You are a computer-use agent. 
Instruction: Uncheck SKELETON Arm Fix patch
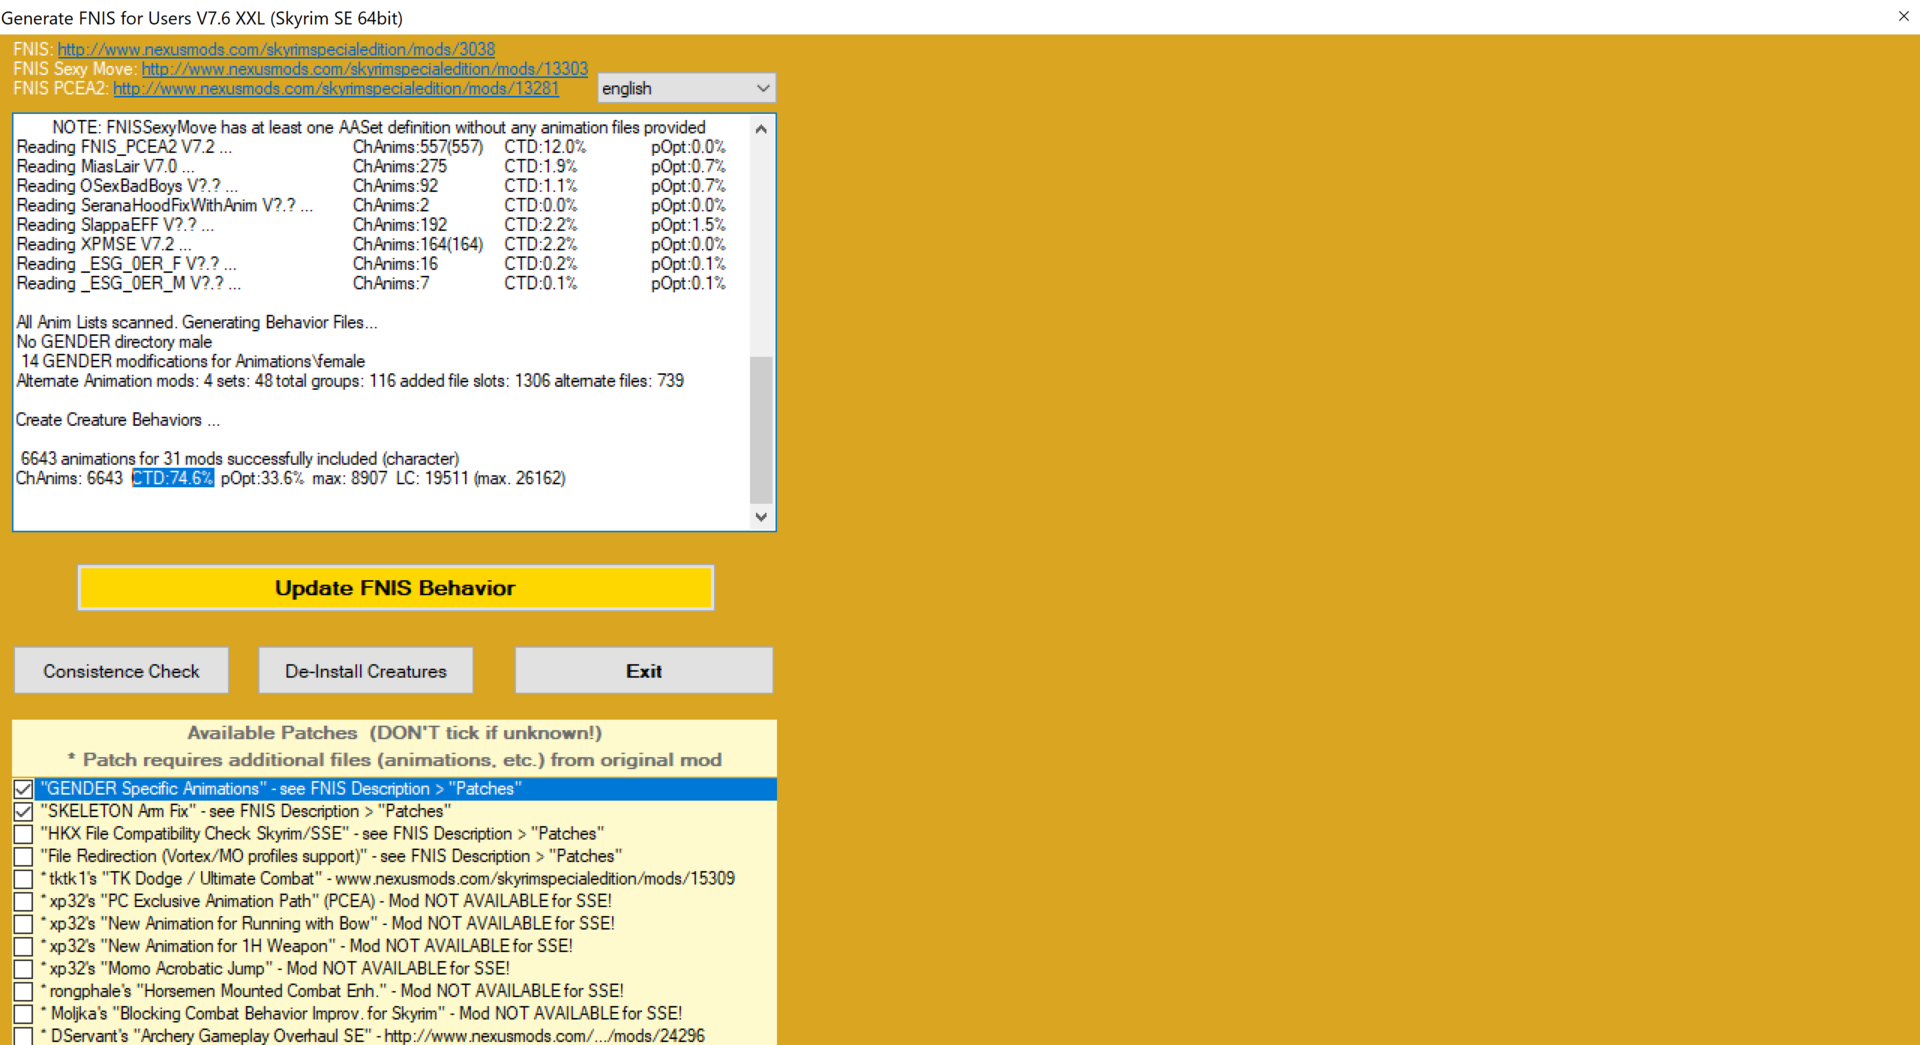click(x=23, y=811)
